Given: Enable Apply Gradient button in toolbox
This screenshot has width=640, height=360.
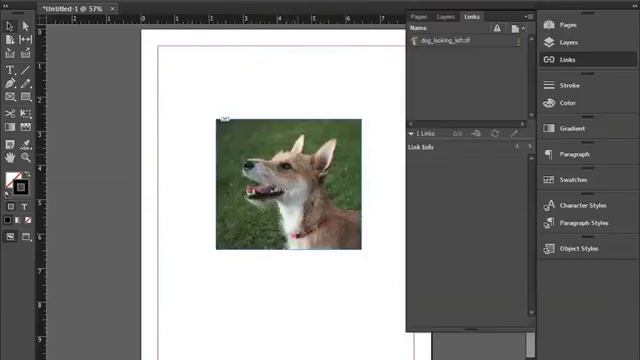Looking at the screenshot, I should pyautogui.click(x=17, y=220).
